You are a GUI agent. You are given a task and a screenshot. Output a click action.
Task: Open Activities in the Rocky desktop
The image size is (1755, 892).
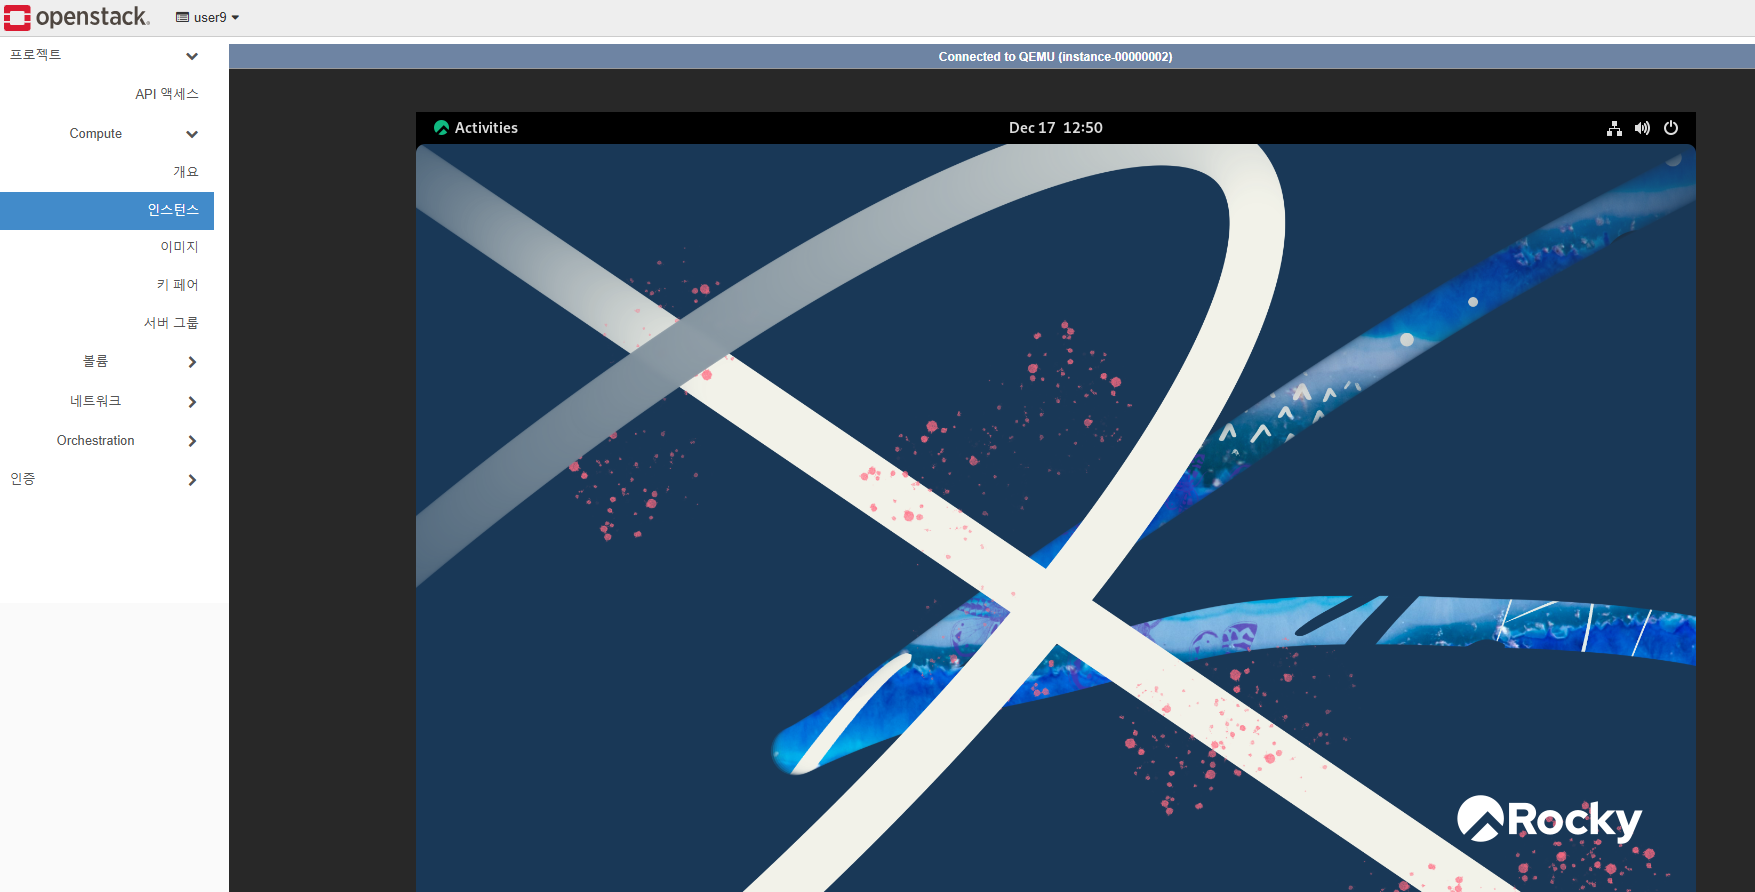486,128
